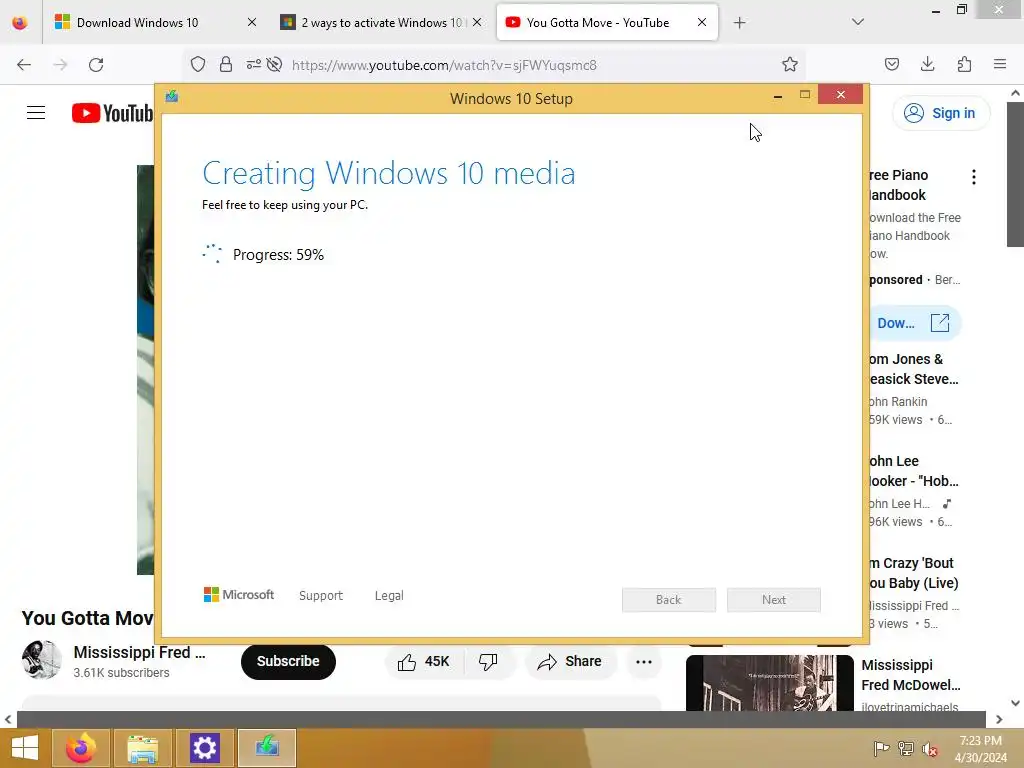Open the Tom Jones & Seasick Steve video

(x=913, y=369)
